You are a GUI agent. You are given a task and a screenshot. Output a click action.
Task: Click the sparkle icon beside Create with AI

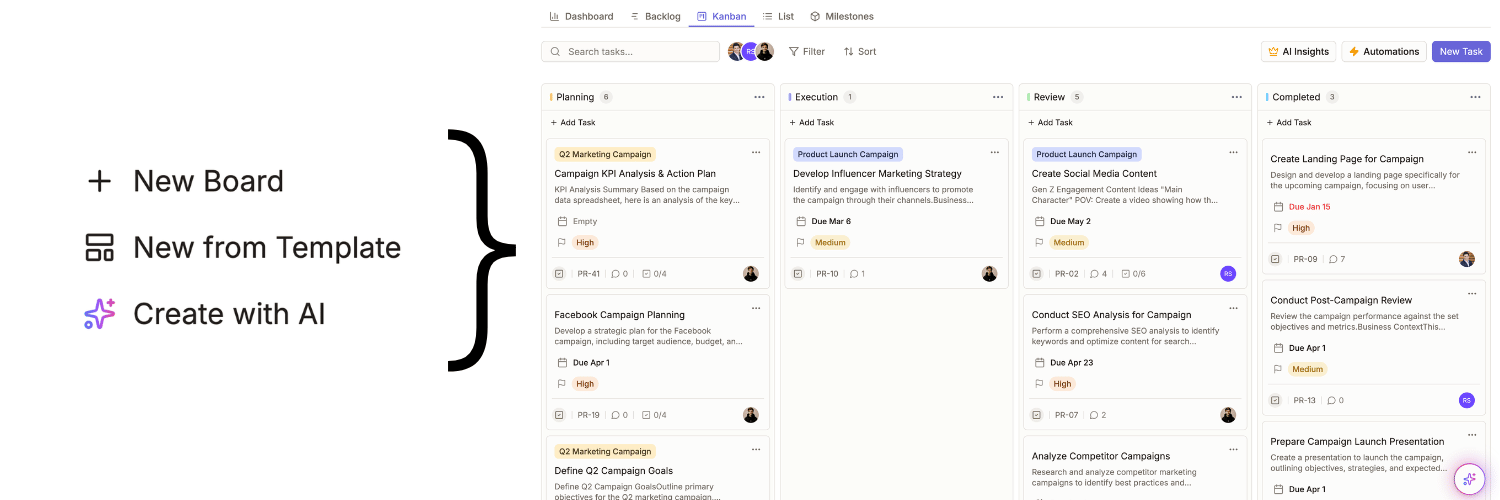pyautogui.click(x=99, y=314)
